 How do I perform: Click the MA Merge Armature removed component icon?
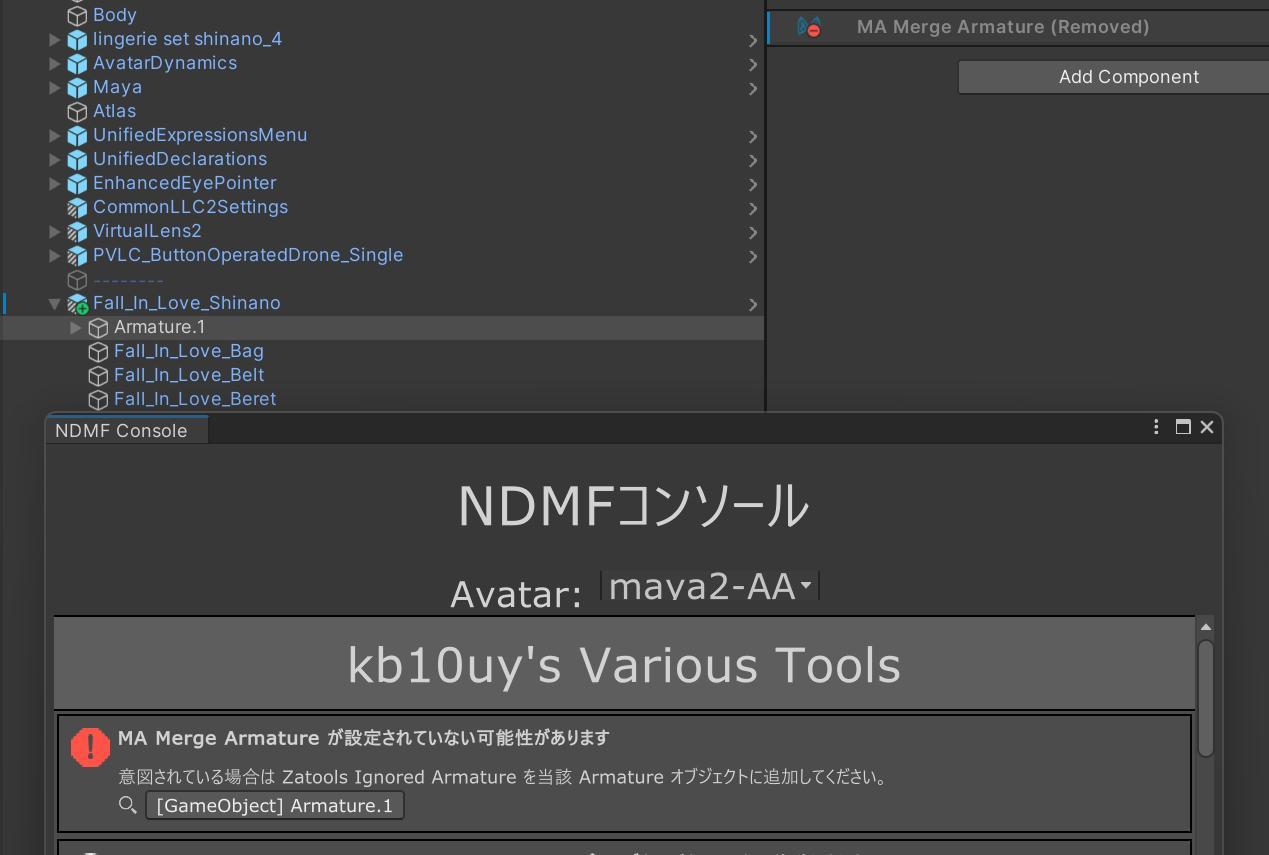[809, 27]
